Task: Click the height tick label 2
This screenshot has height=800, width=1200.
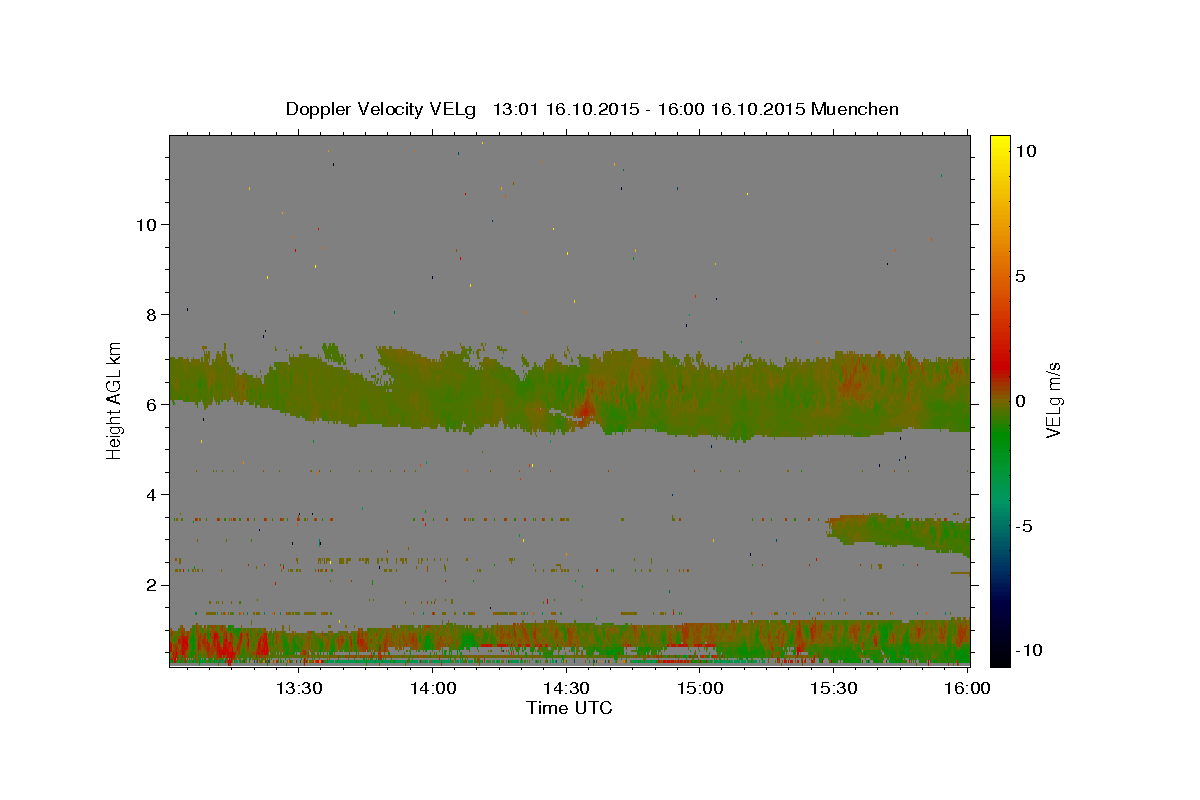Action: coord(152,584)
